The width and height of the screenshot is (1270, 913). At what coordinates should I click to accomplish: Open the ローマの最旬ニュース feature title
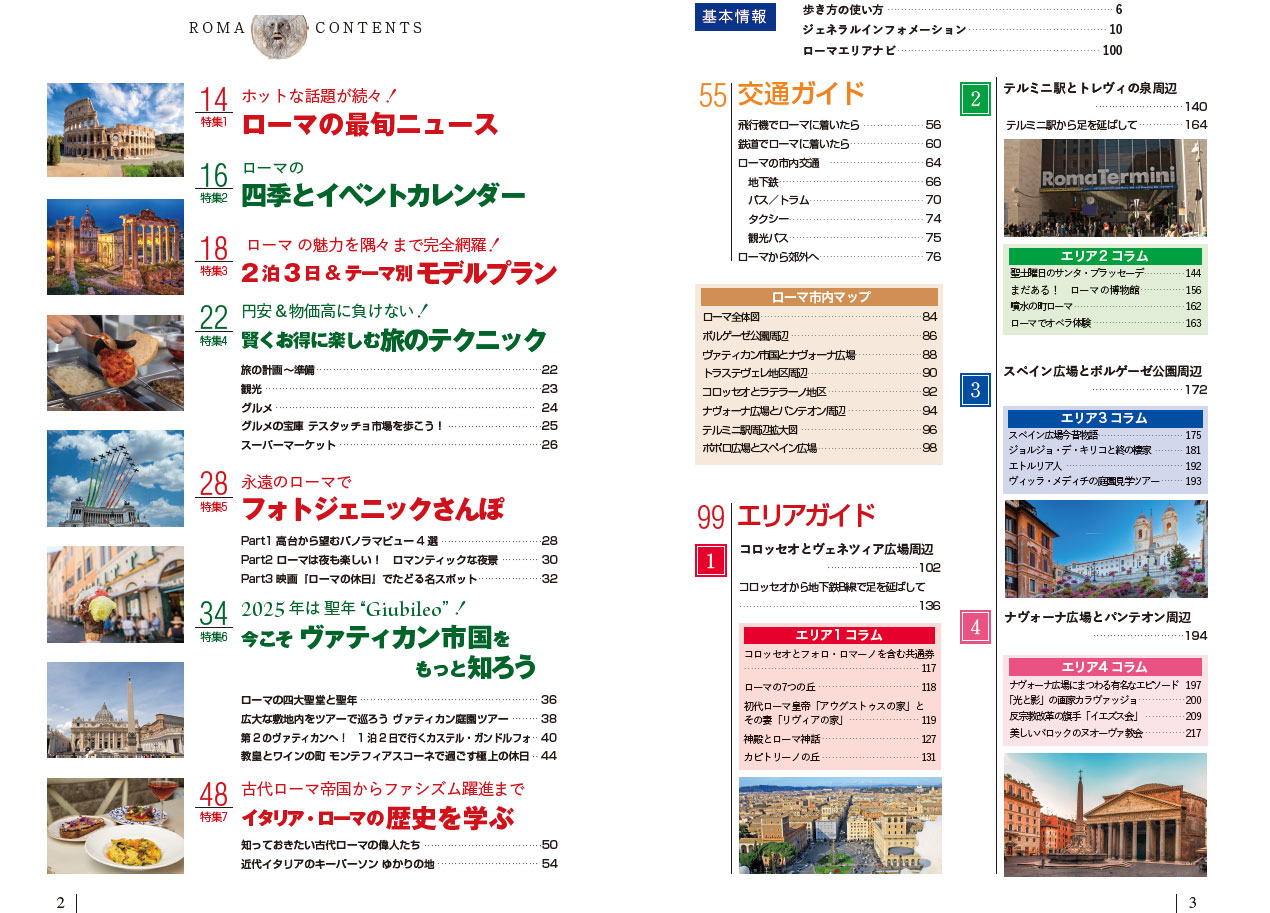370,125
